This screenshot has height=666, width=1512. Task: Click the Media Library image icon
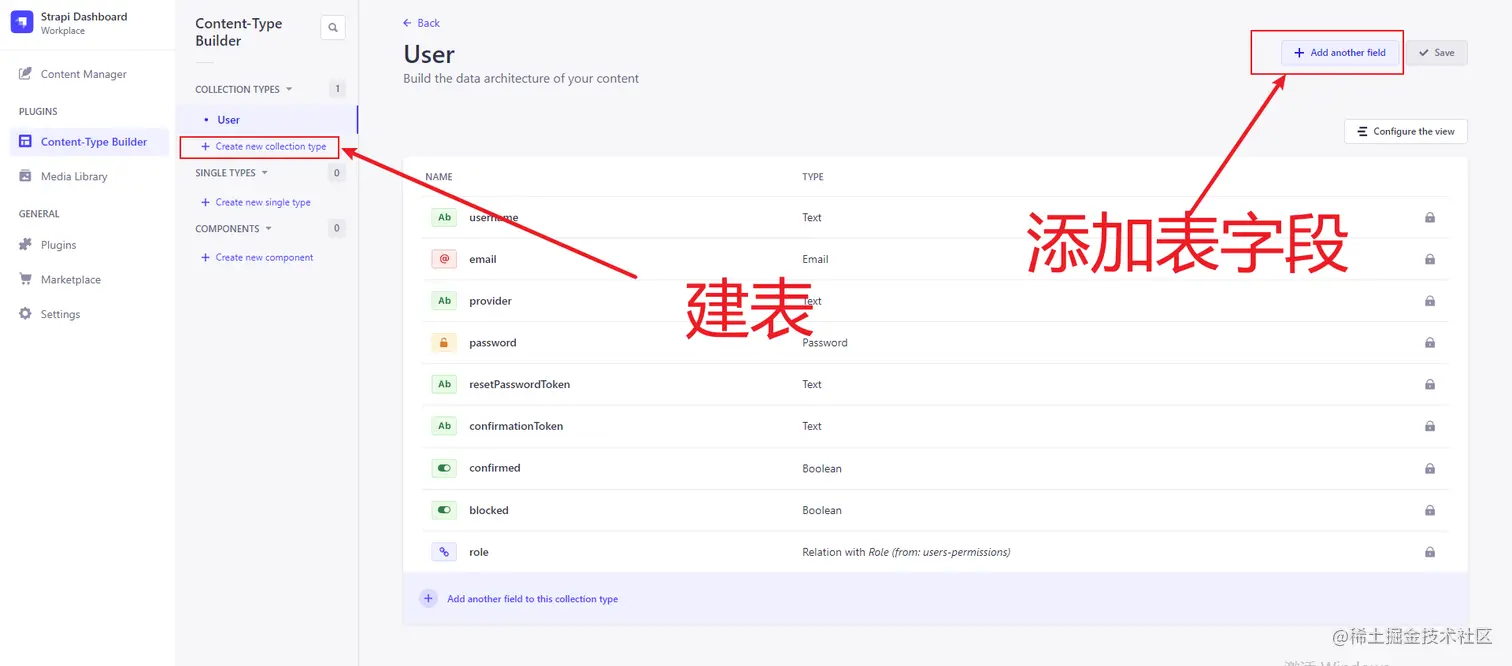pyautogui.click(x=25, y=176)
